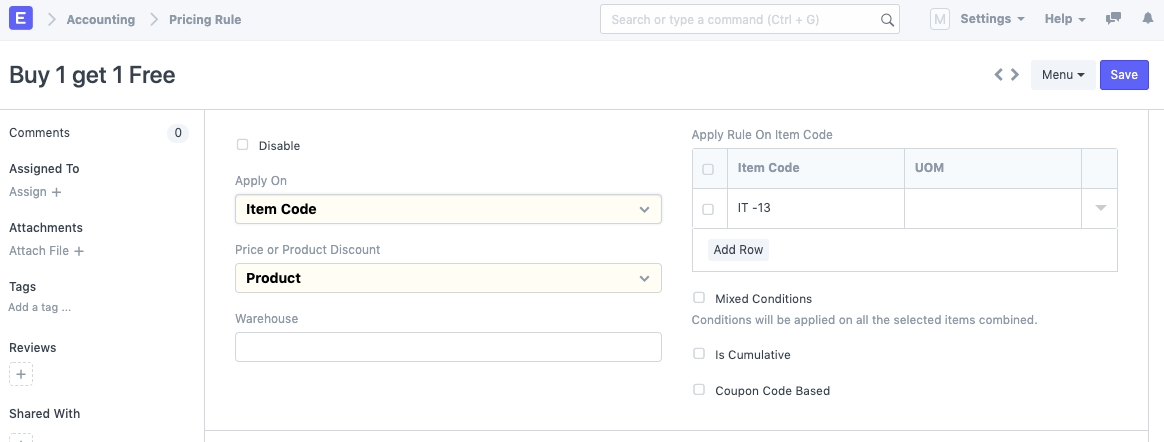Click the user avatar M icon
The height and width of the screenshot is (442, 1164).
tap(939, 19)
